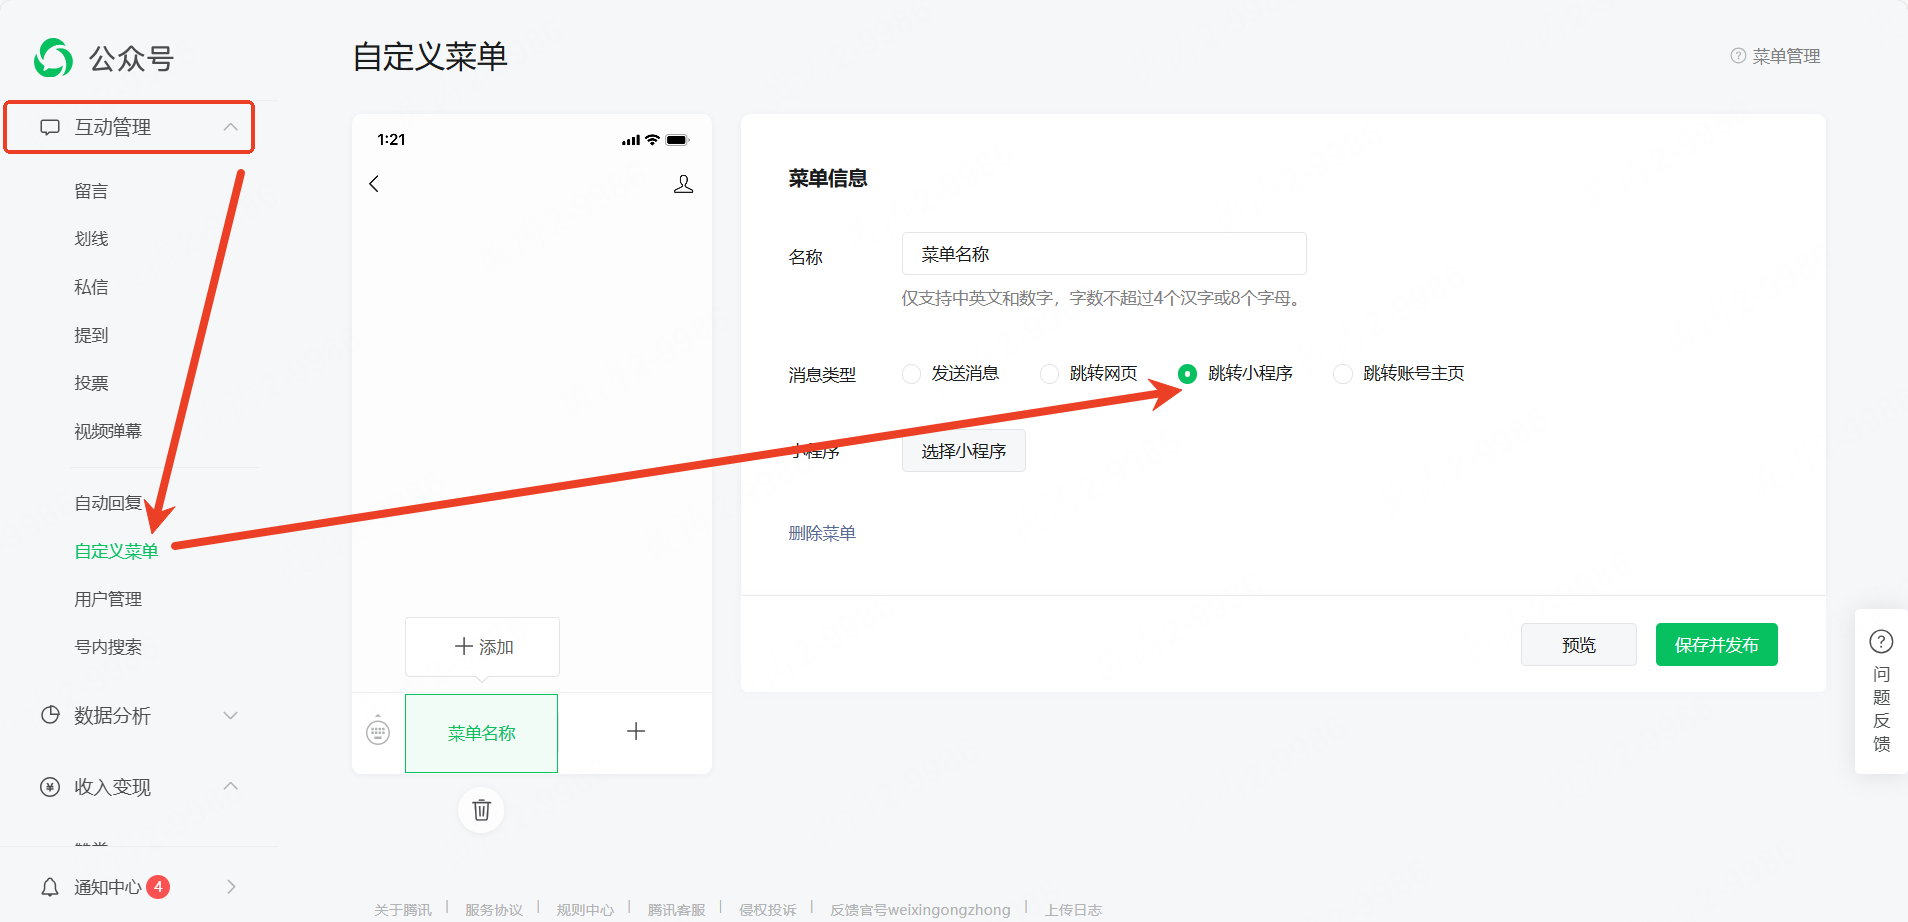Image resolution: width=1908 pixels, height=922 pixels.
Task: Click the green 保存并发布 button
Action: coord(1717,645)
